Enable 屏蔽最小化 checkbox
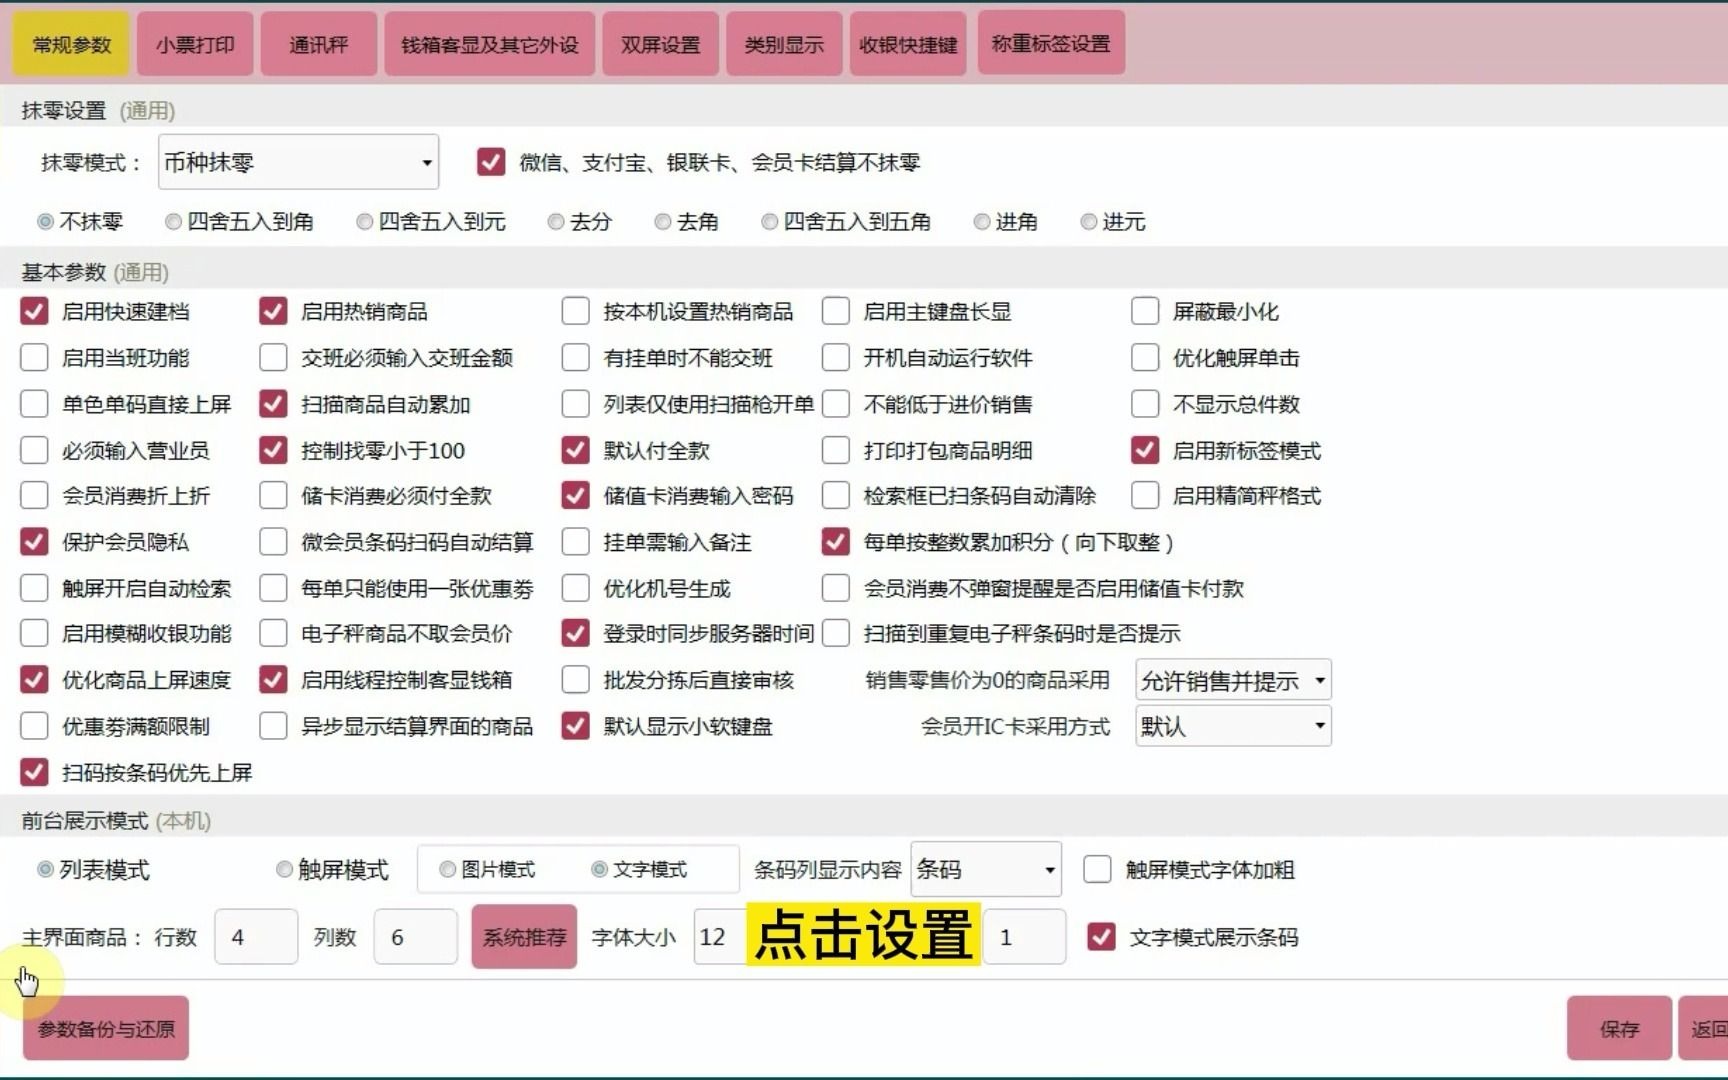This screenshot has height=1080, width=1728. [x=1145, y=311]
